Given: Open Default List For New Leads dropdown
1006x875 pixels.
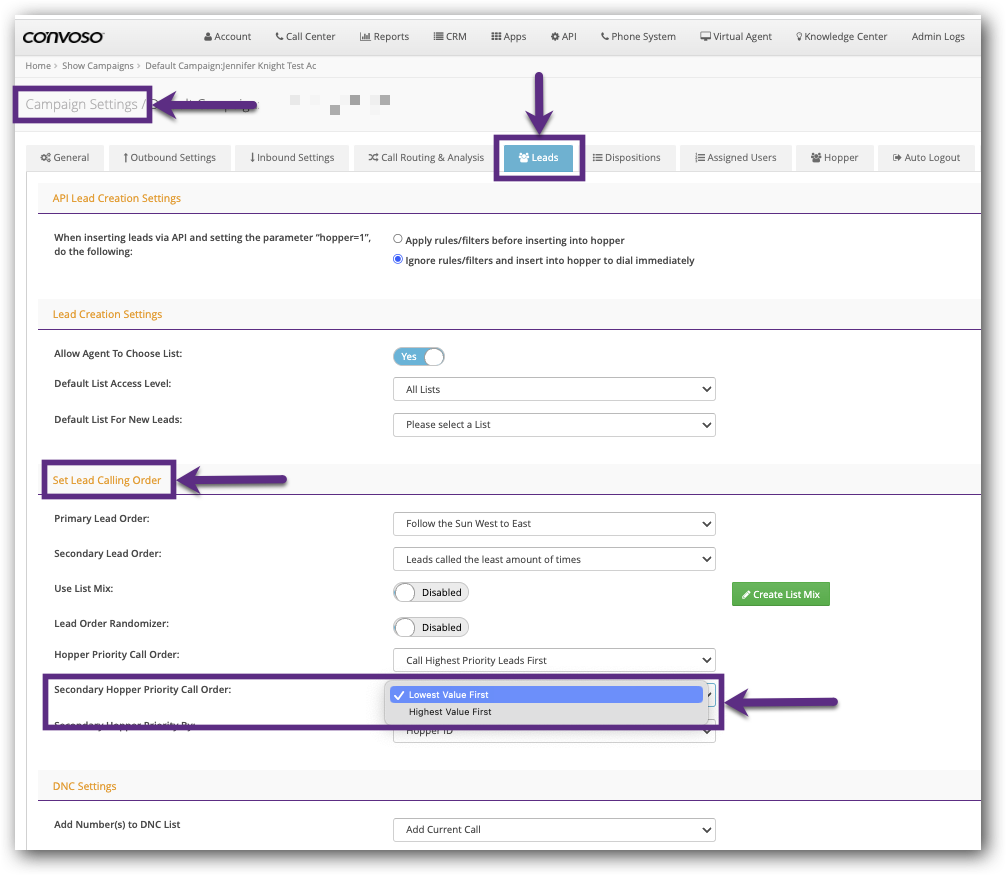Looking at the screenshot, I should pyautogui.click(x=554, y=425).
